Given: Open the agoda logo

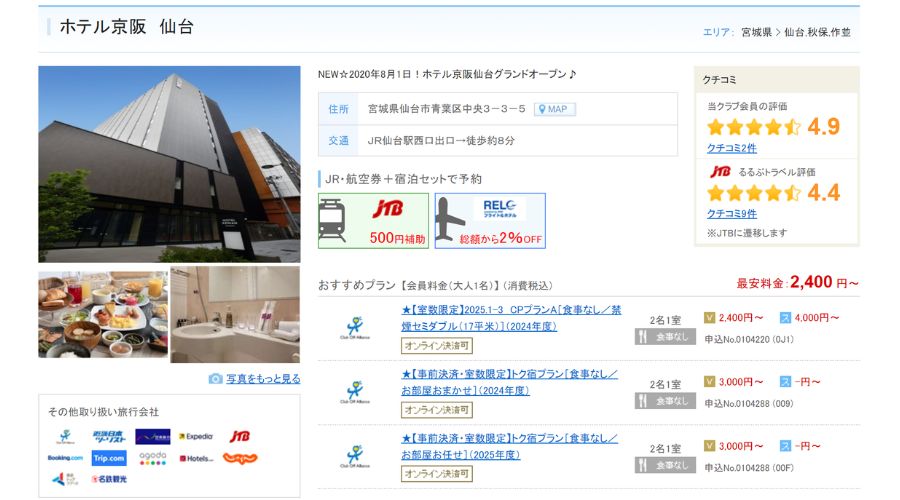Looking at the screenshot, I should click(x=153, y=458).
